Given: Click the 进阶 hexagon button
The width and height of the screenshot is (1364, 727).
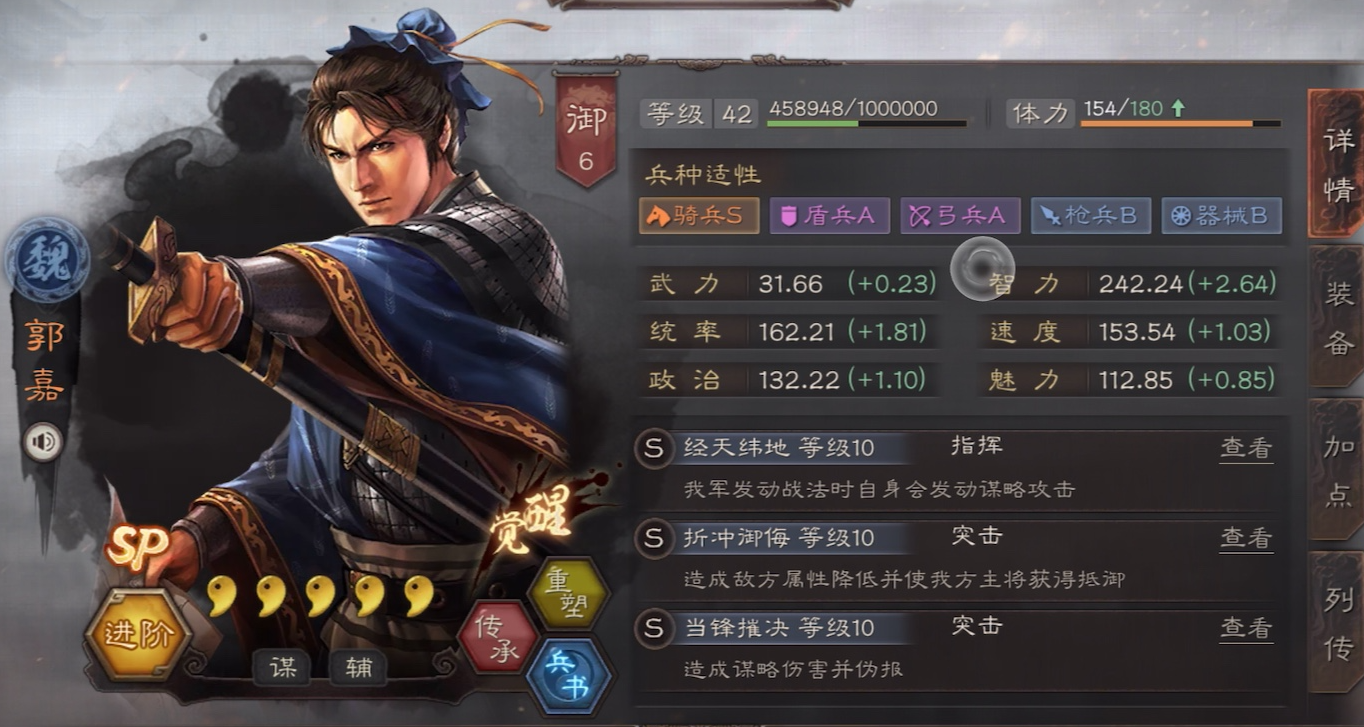Looking at the screenshot, I should point(138,634).
